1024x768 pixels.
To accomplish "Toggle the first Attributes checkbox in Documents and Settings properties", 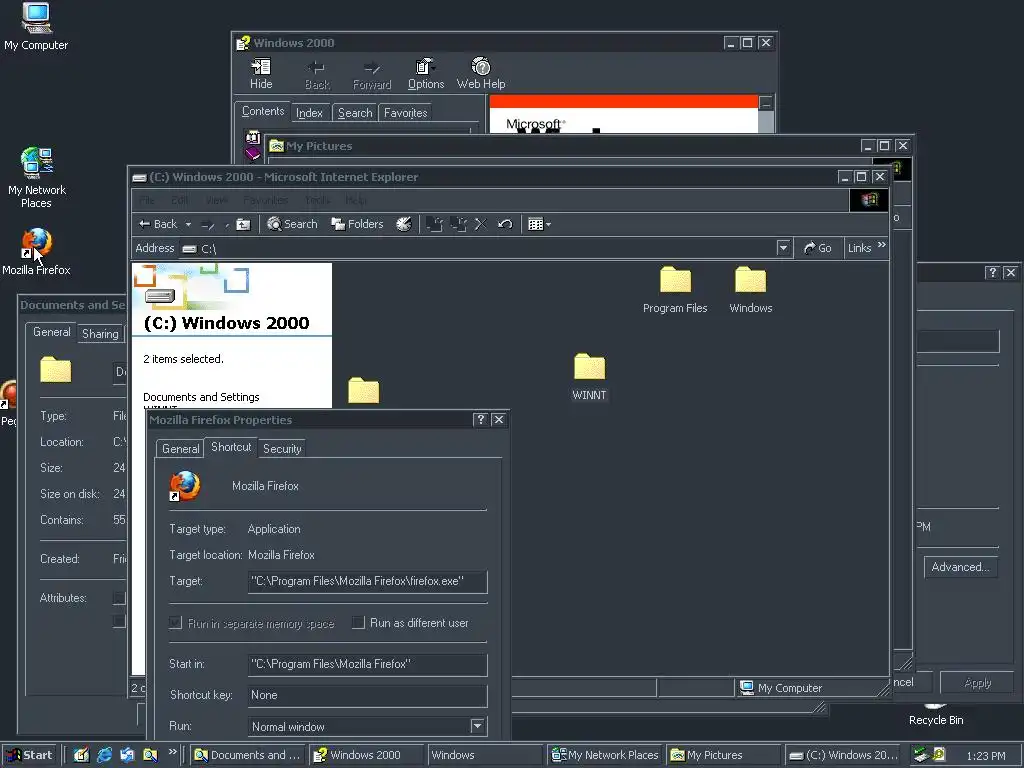I will tap(119, 598).
